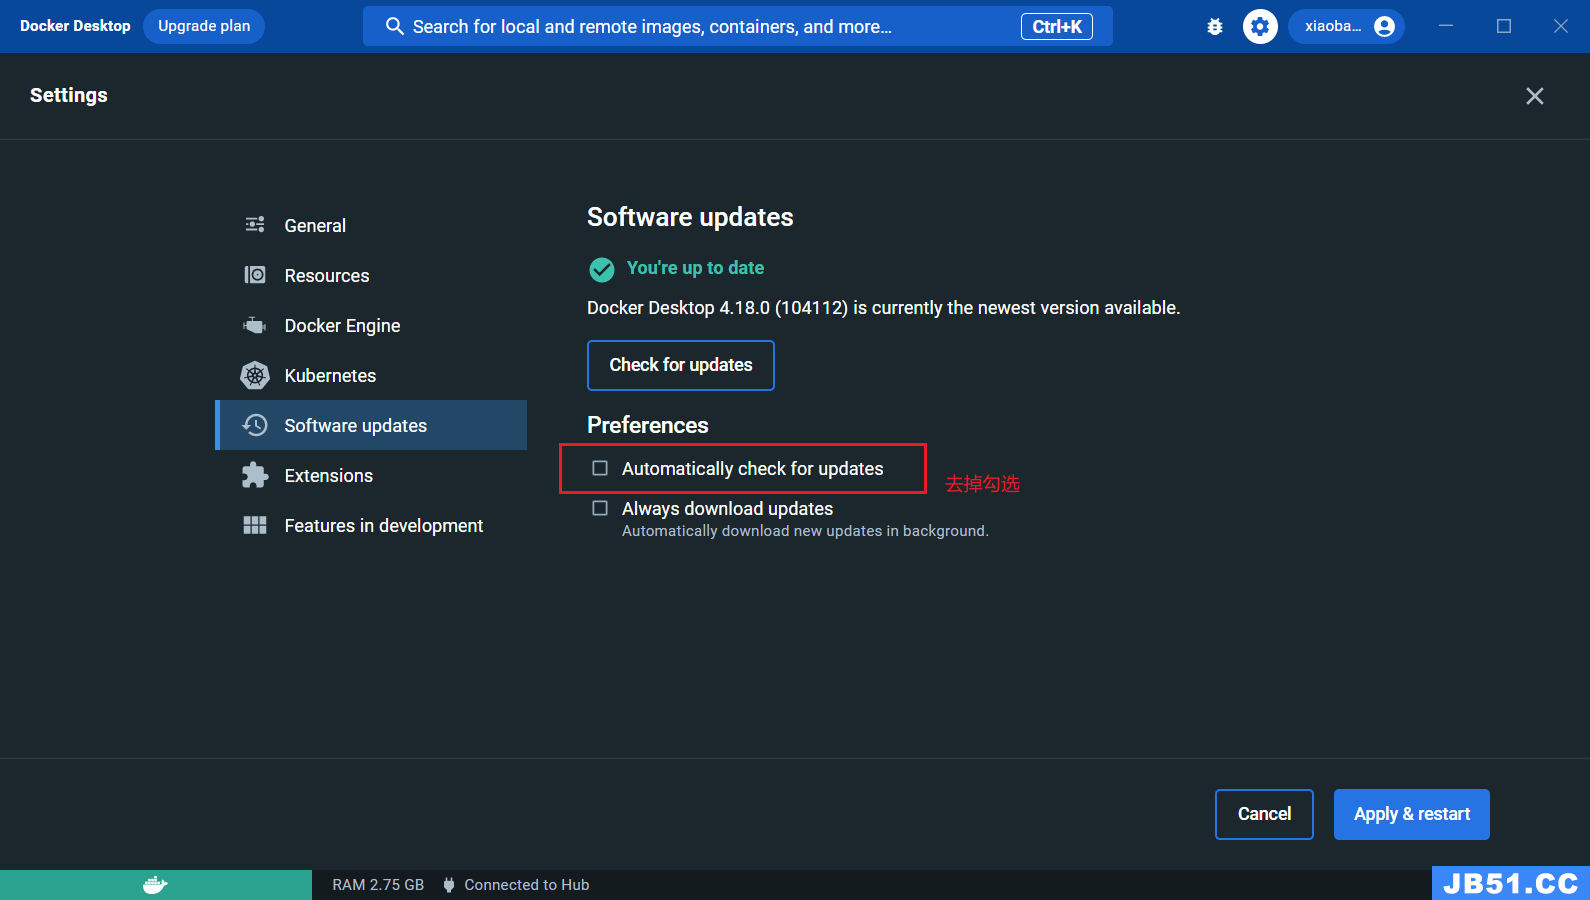The image size is (1590, 900).
Task: Click the Extensions puzzle piece icon
Action: pyautogui.click(x=255, y=475)
